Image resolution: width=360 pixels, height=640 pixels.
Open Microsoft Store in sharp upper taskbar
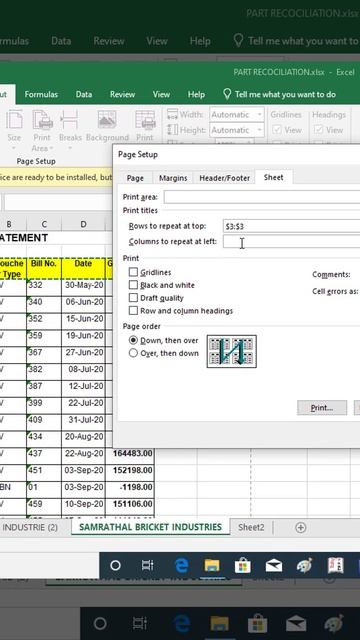click(243, 565)
